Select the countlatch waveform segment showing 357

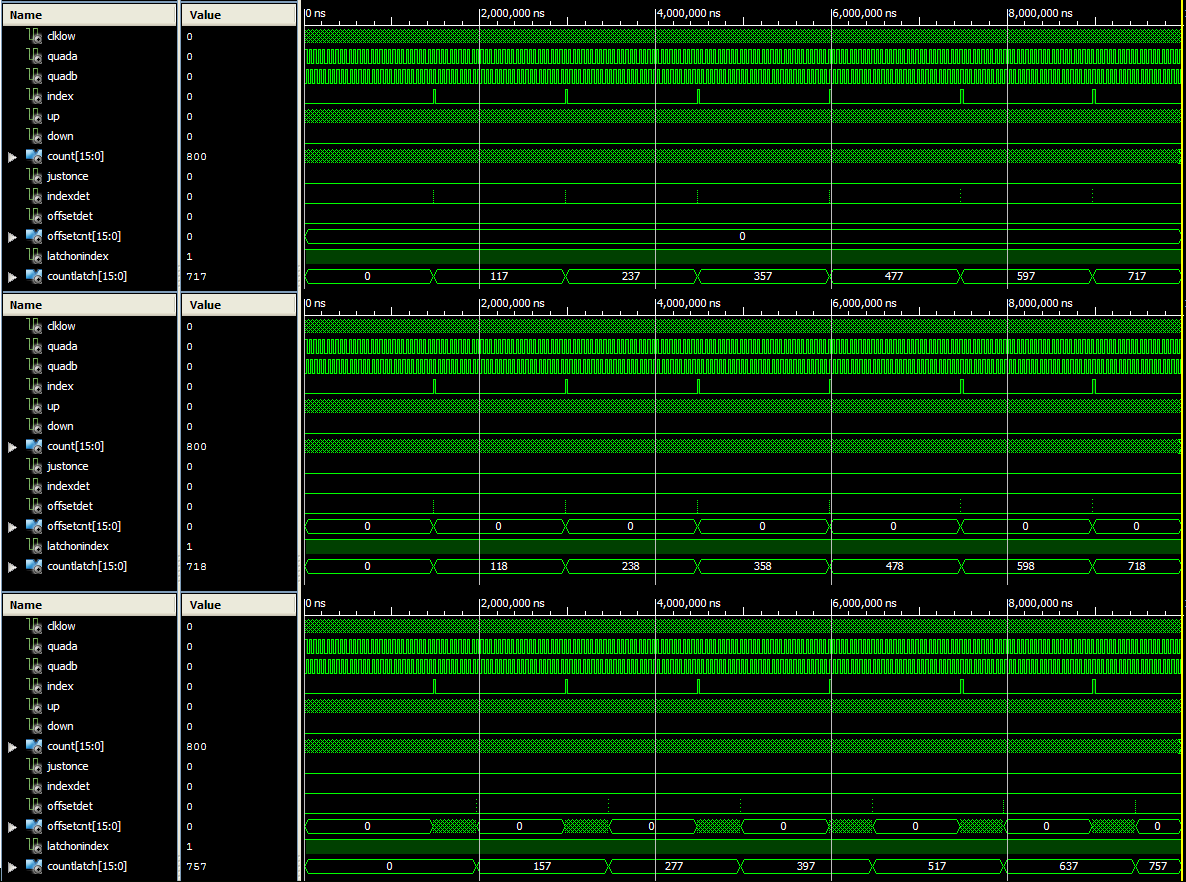[x=763, y=276]
